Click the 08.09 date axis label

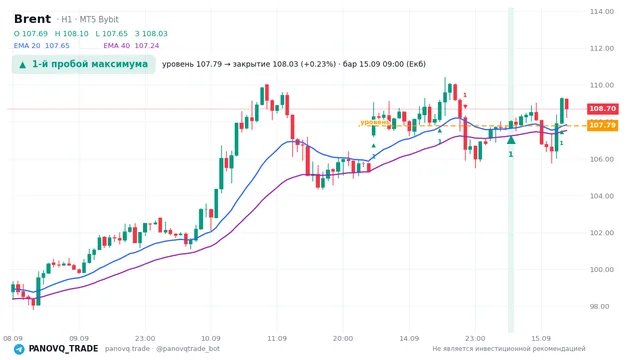(13, 338)
